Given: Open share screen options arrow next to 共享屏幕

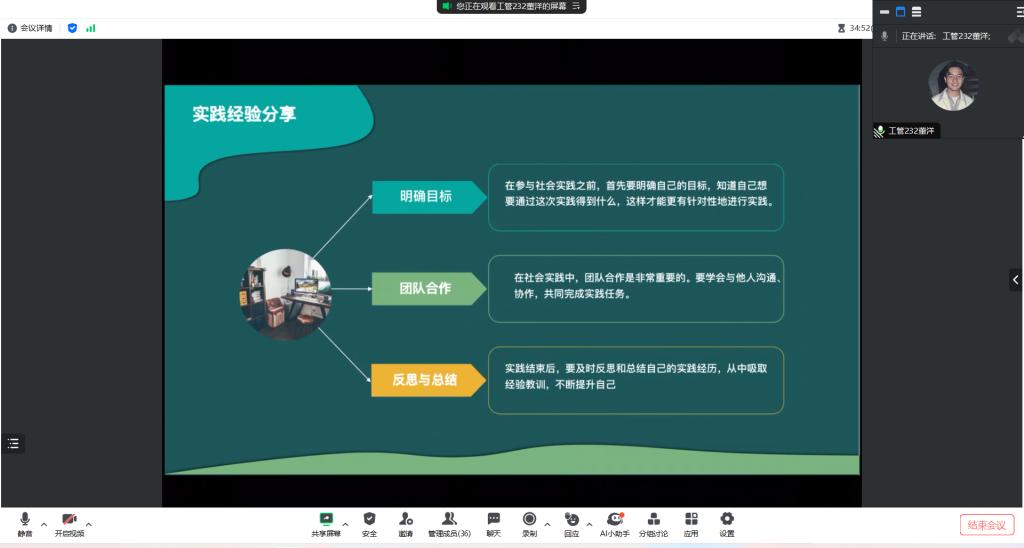Looking at the screenshot, I should pyautogui.click(x=346, y=523).
